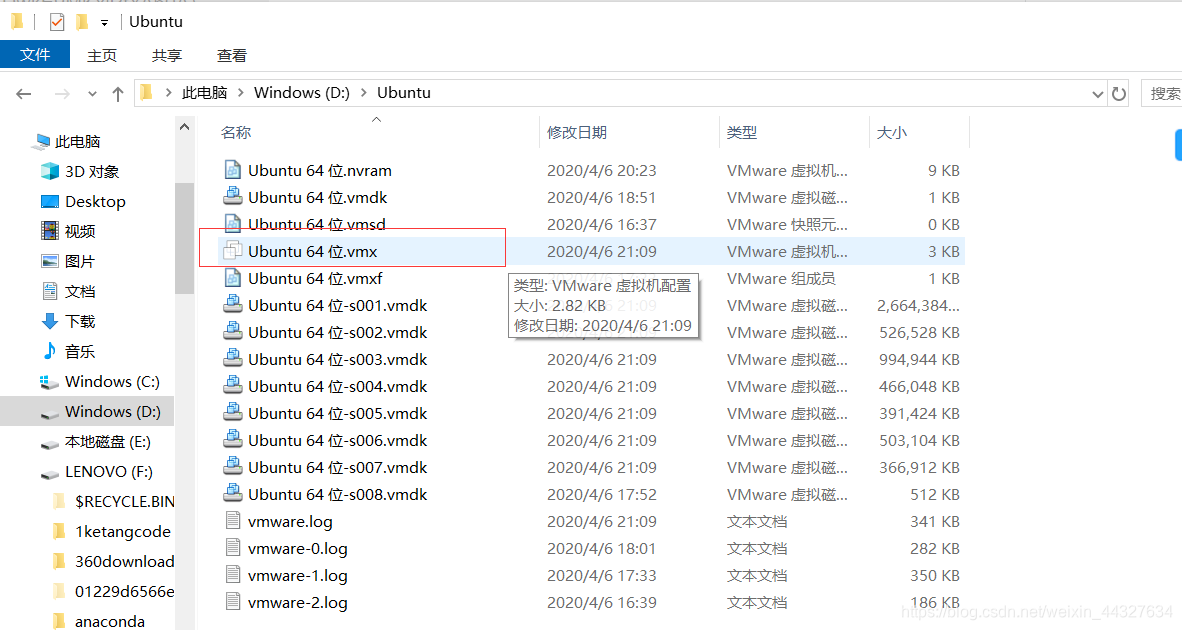Click the Ubuntu 64 位-s003.vmdk icon
1182x630 pixels.
[x=233, y=359]
